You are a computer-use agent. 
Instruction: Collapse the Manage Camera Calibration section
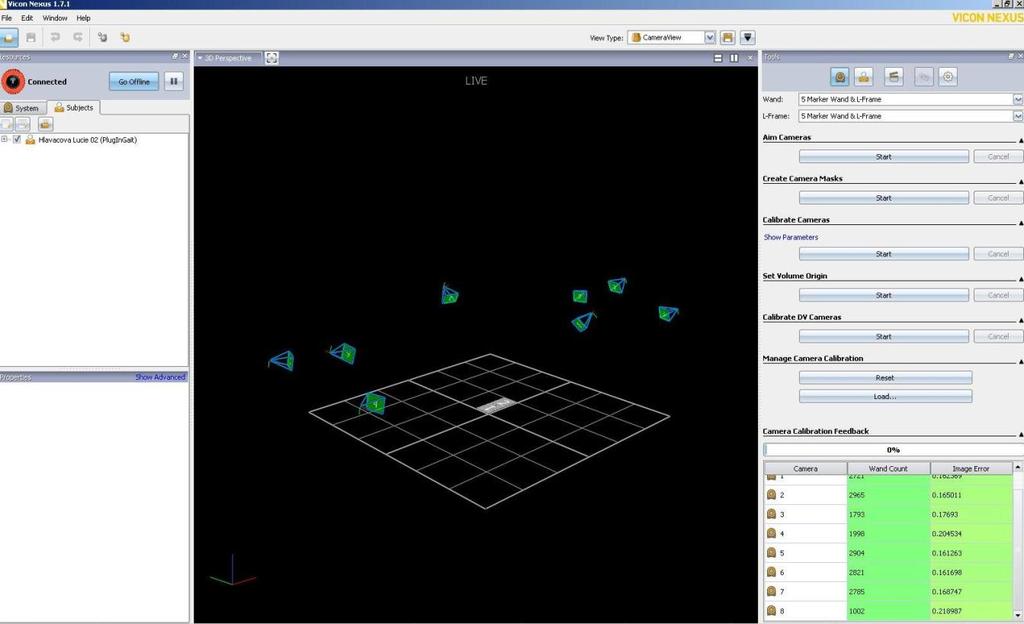pyautogui.click(x=1021, y=361)
